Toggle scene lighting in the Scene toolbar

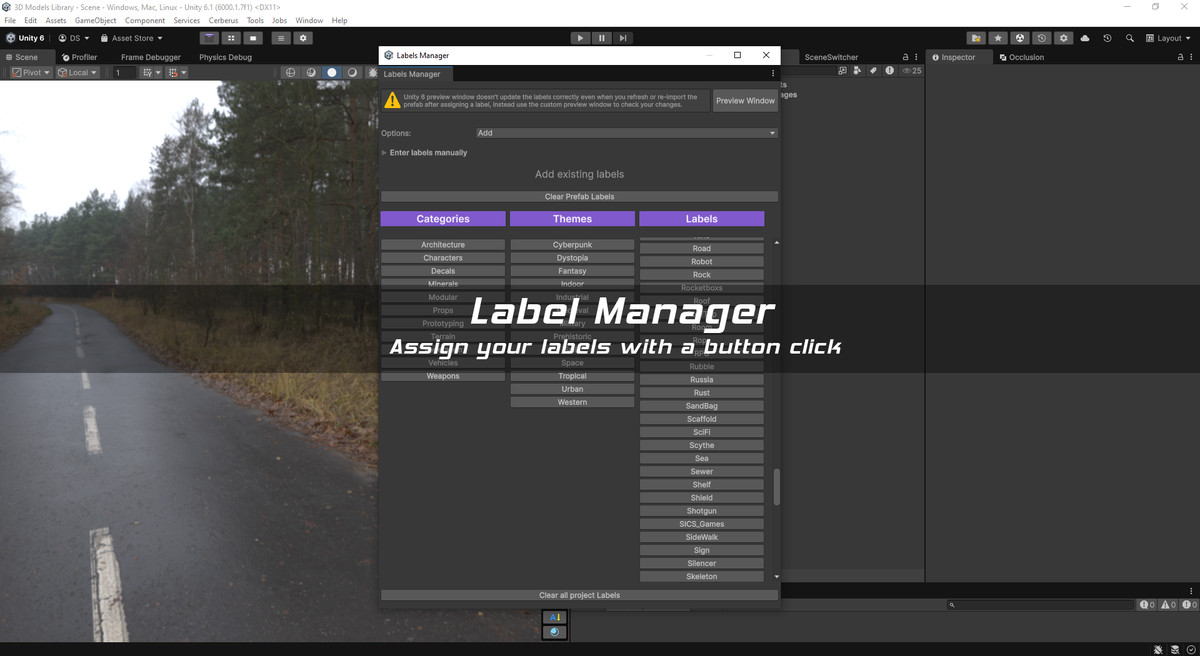click(331, 72)
